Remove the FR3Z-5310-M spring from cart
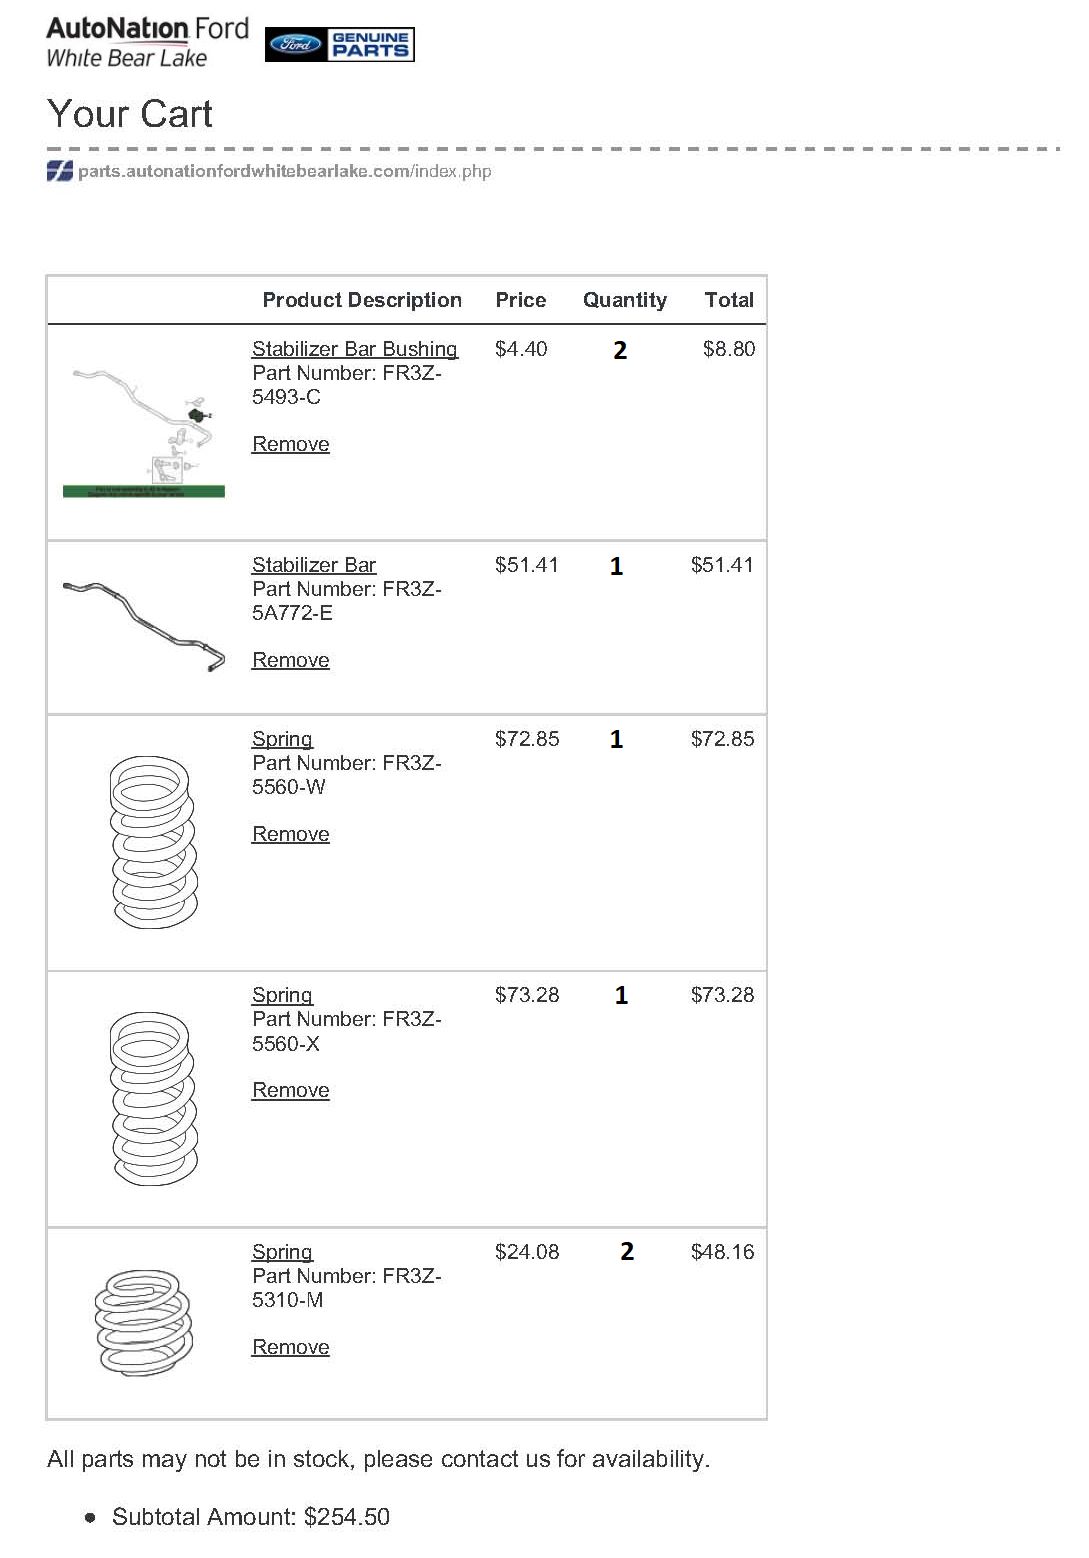The width and height of the screenshot is (1089, 1558). click(x=290, y=1347)
